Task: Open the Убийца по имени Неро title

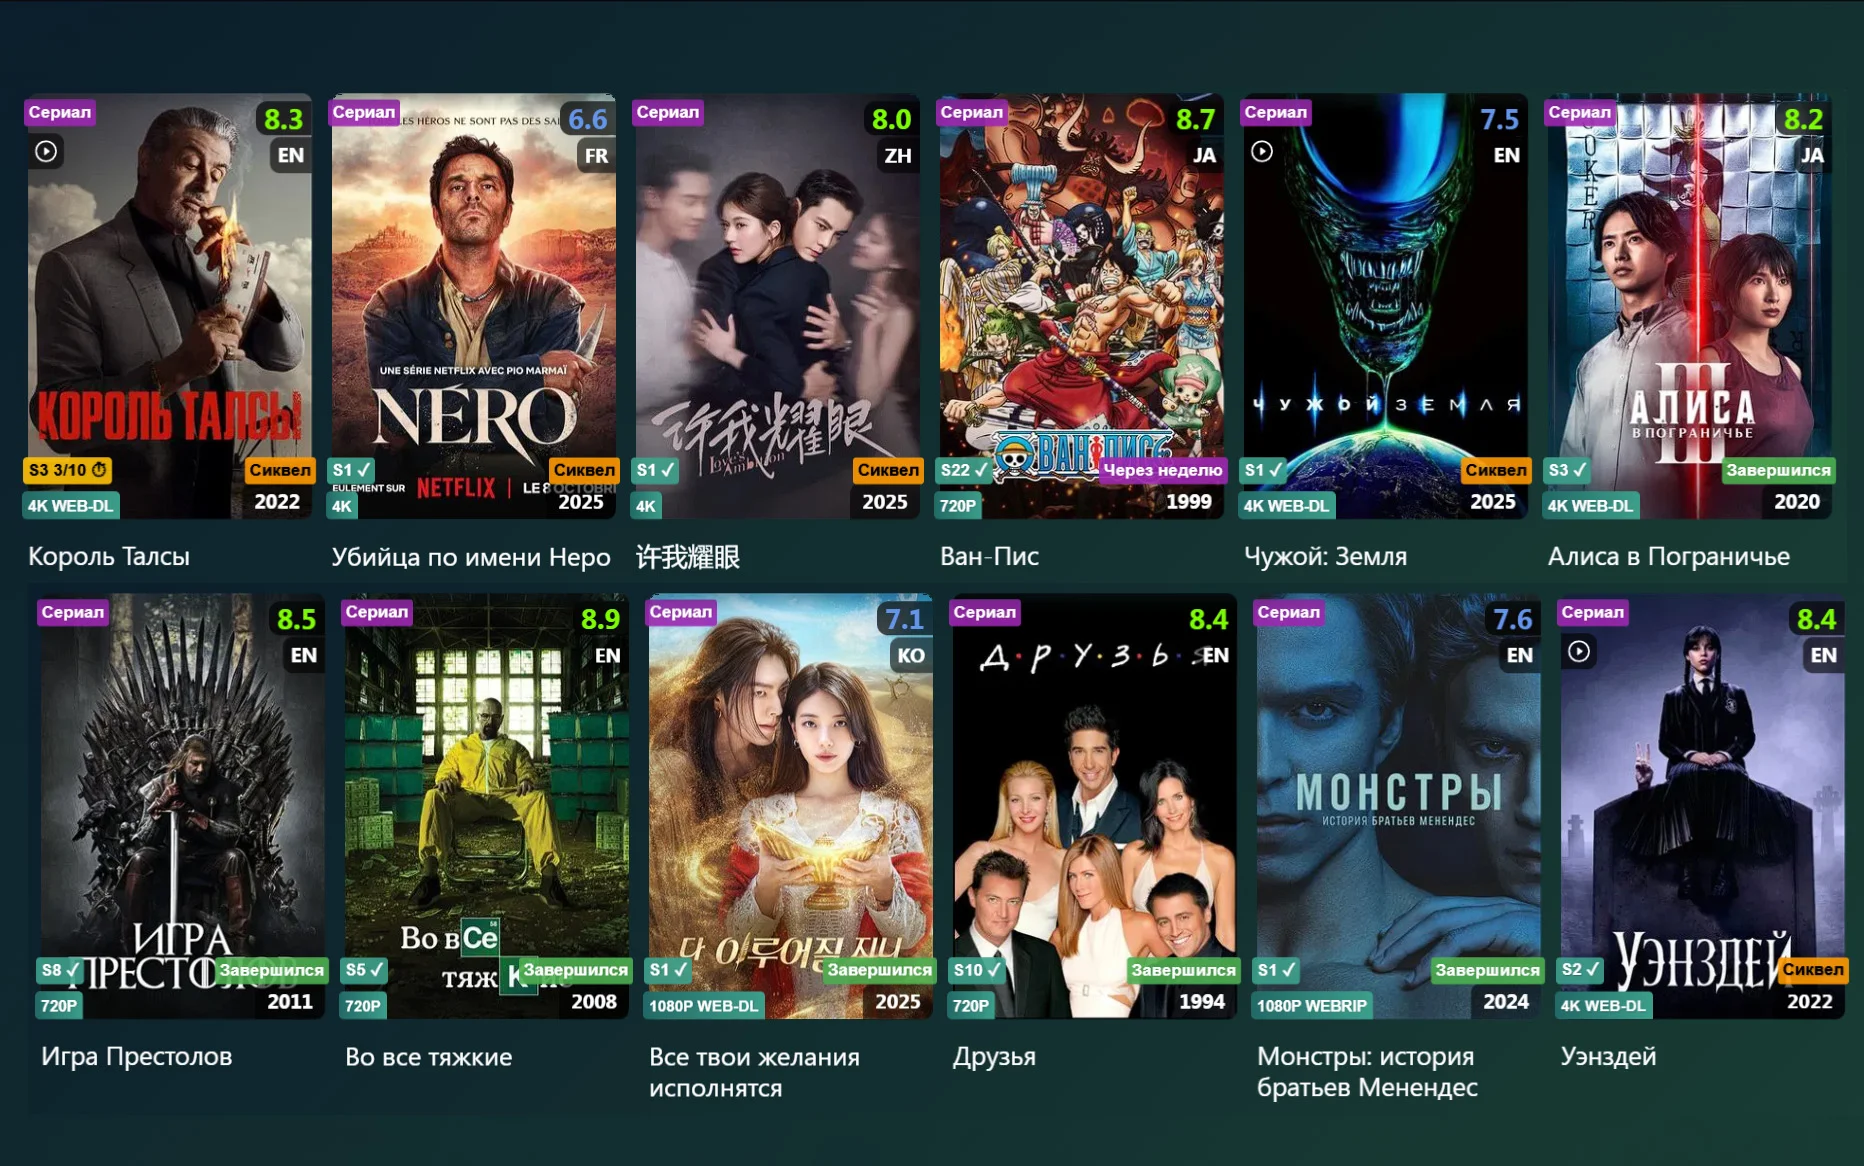Action: tap(471, 556)
